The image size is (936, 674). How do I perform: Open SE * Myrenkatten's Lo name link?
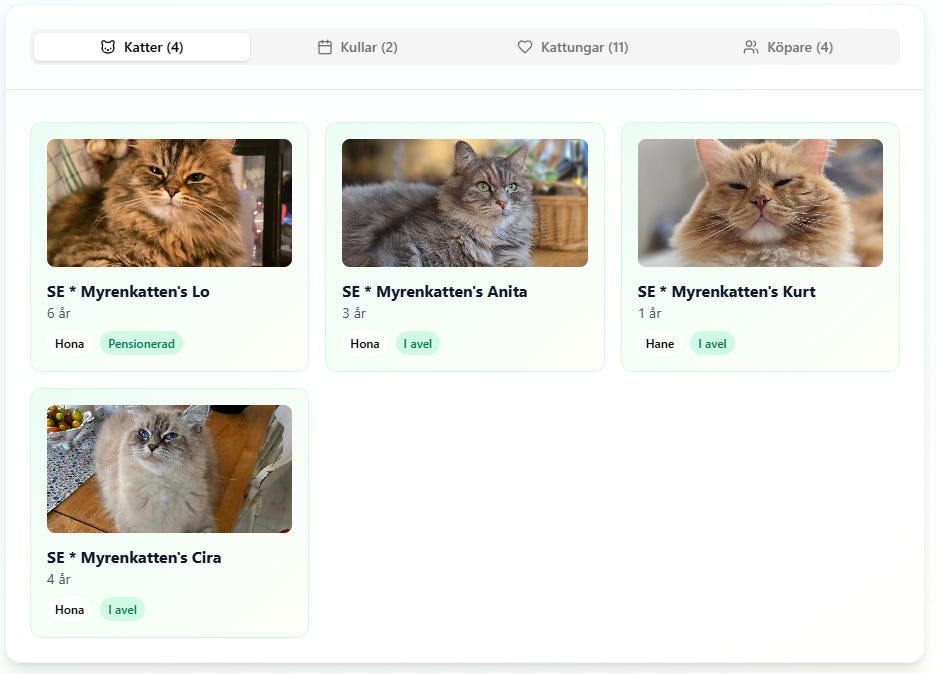[128, 292]
